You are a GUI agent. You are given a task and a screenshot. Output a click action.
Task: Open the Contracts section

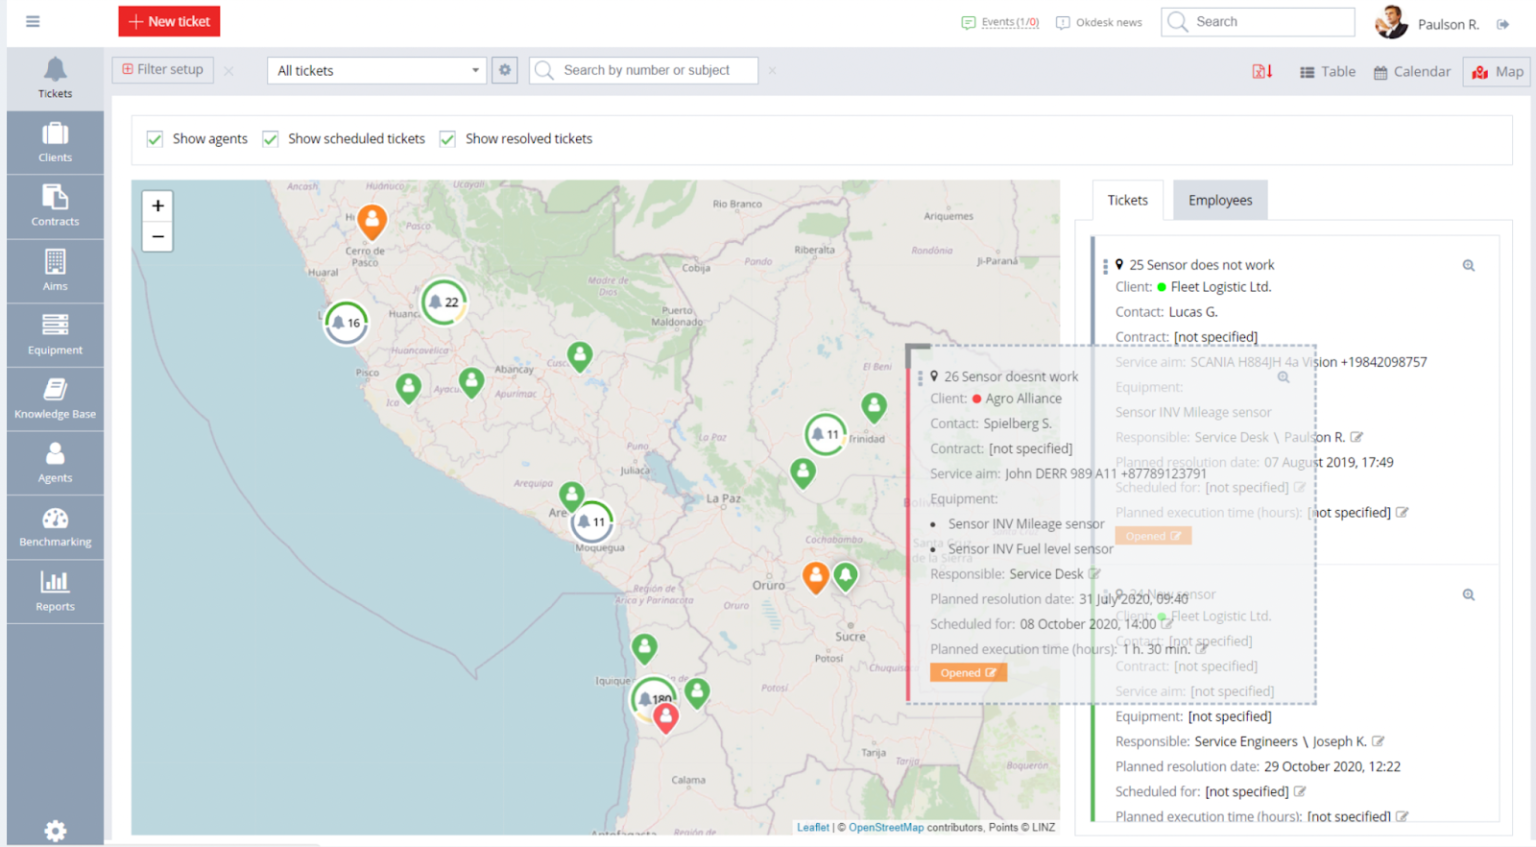(55, 206)
